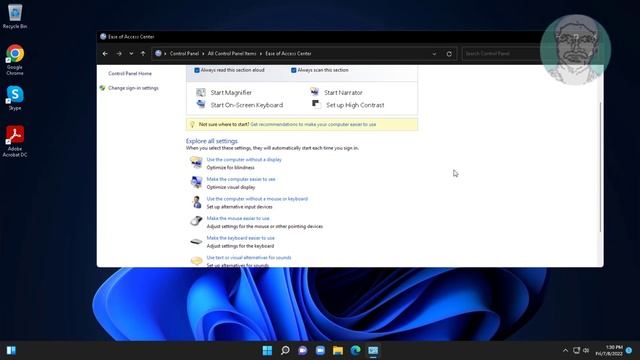The width and height of the screenshot is (640, 360).
Task: Open the Windows Start button in taskbar
Action: [x=267, y=350]
